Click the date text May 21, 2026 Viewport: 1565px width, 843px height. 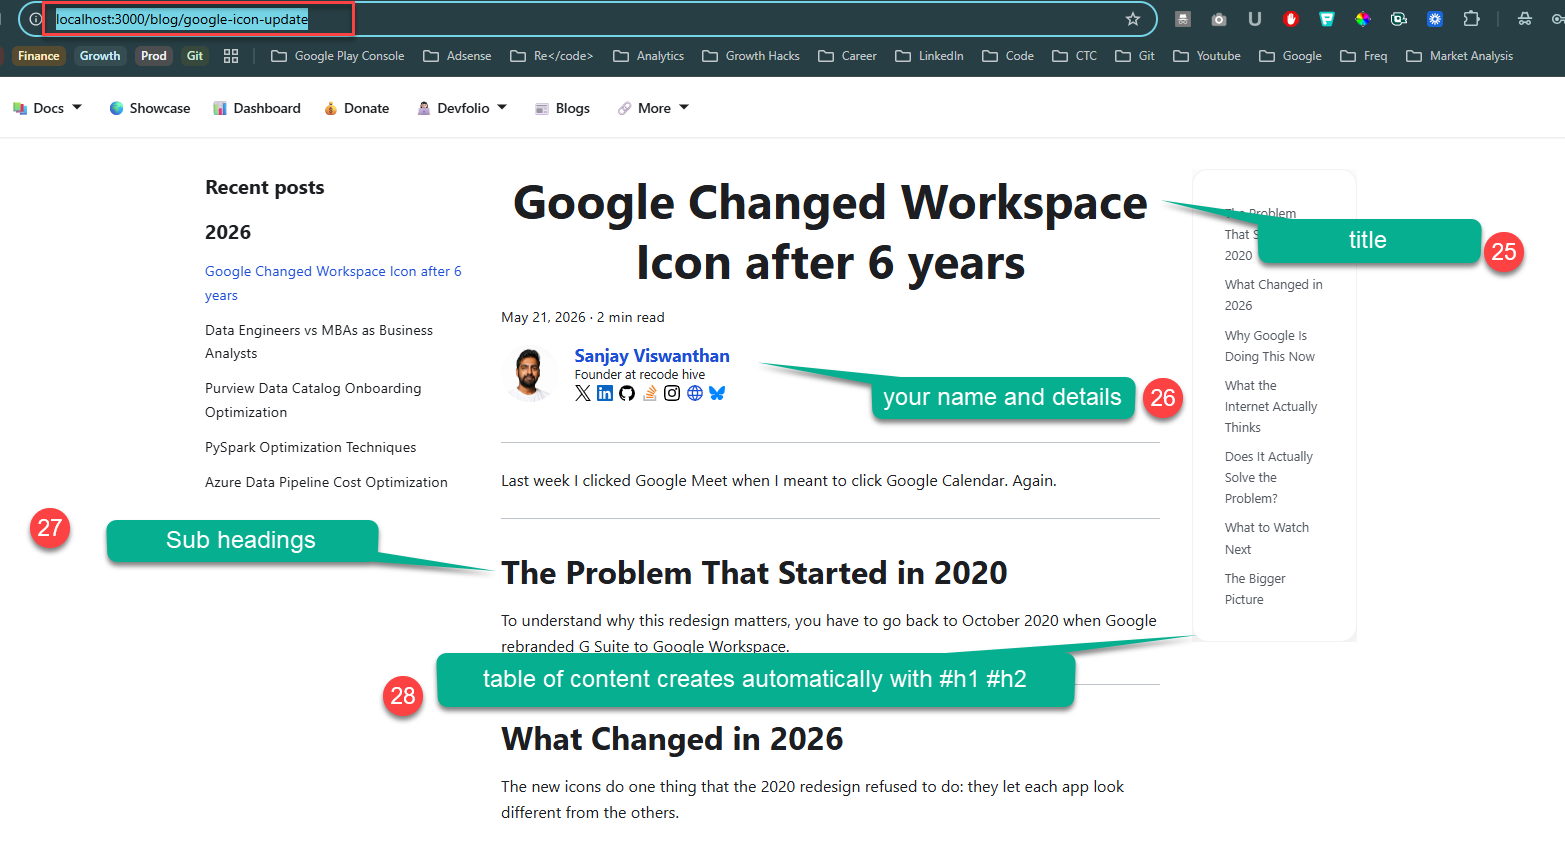click(x=543, y=317)
